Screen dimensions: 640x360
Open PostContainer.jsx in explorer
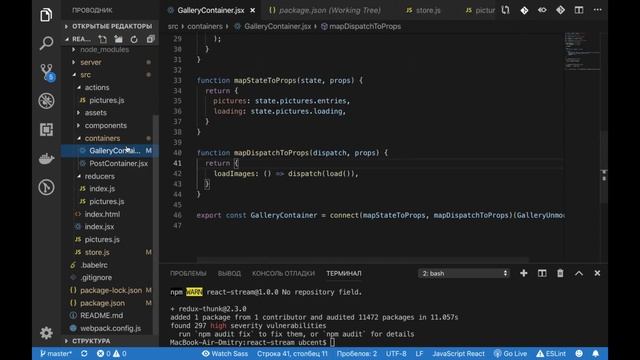(118, 164)
